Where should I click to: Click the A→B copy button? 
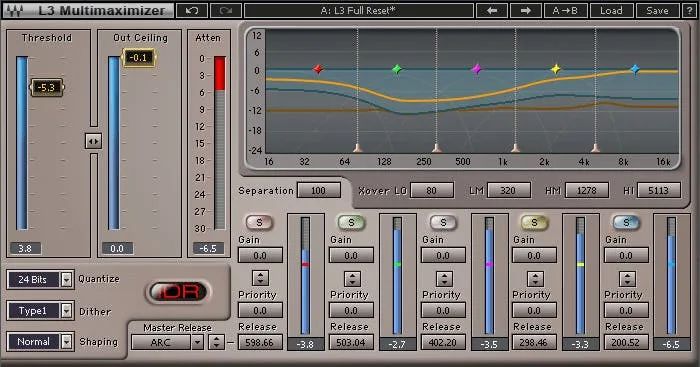click(566, 10)
